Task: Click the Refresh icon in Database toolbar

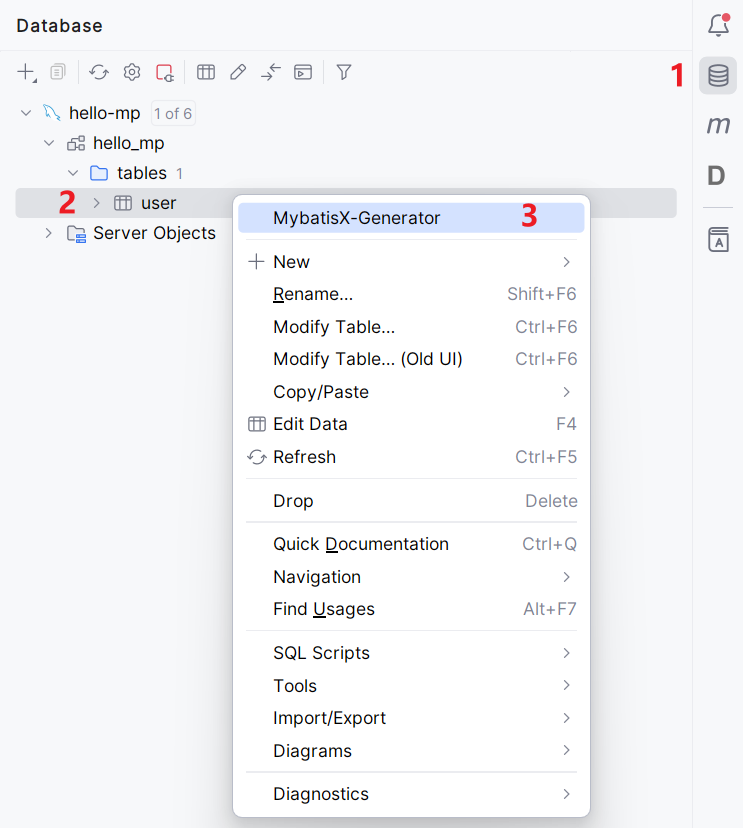Action: (x=99, y=72)
